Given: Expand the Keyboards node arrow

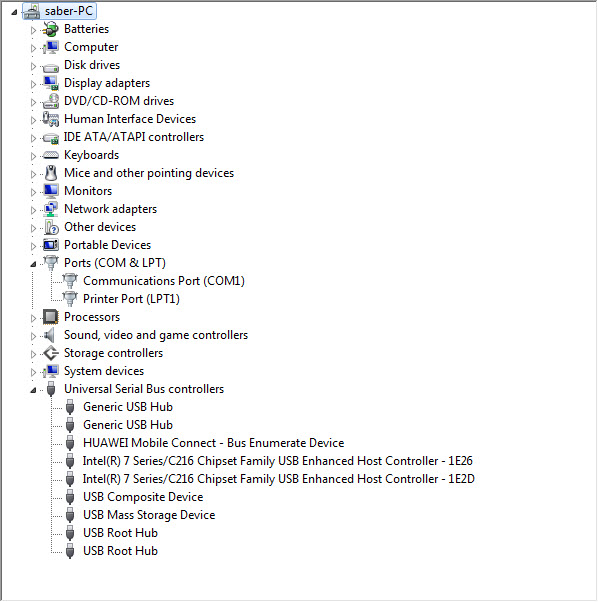Looking at the screenshot, I should pos(33,156).
